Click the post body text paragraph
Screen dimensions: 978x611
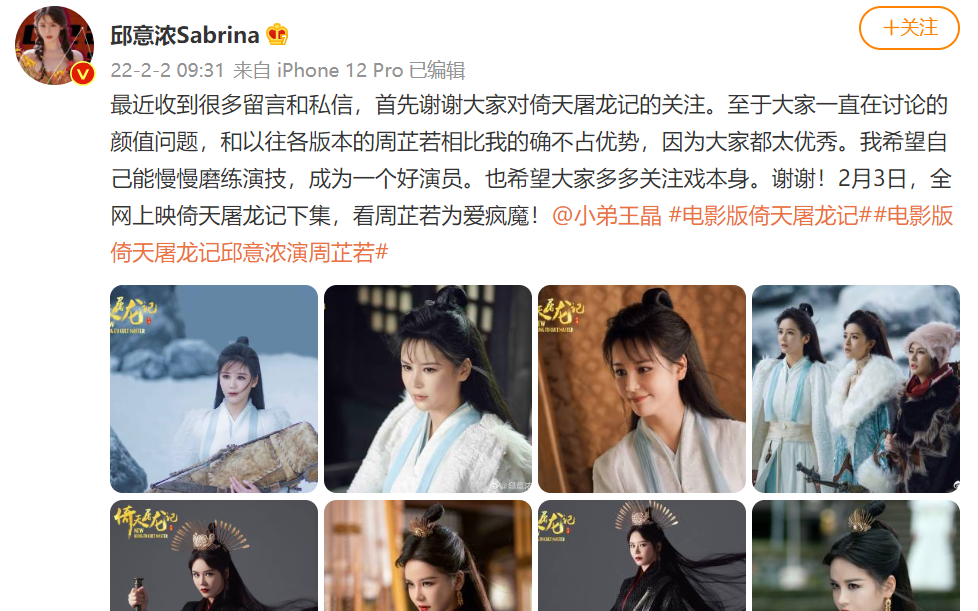coord(531,179)
